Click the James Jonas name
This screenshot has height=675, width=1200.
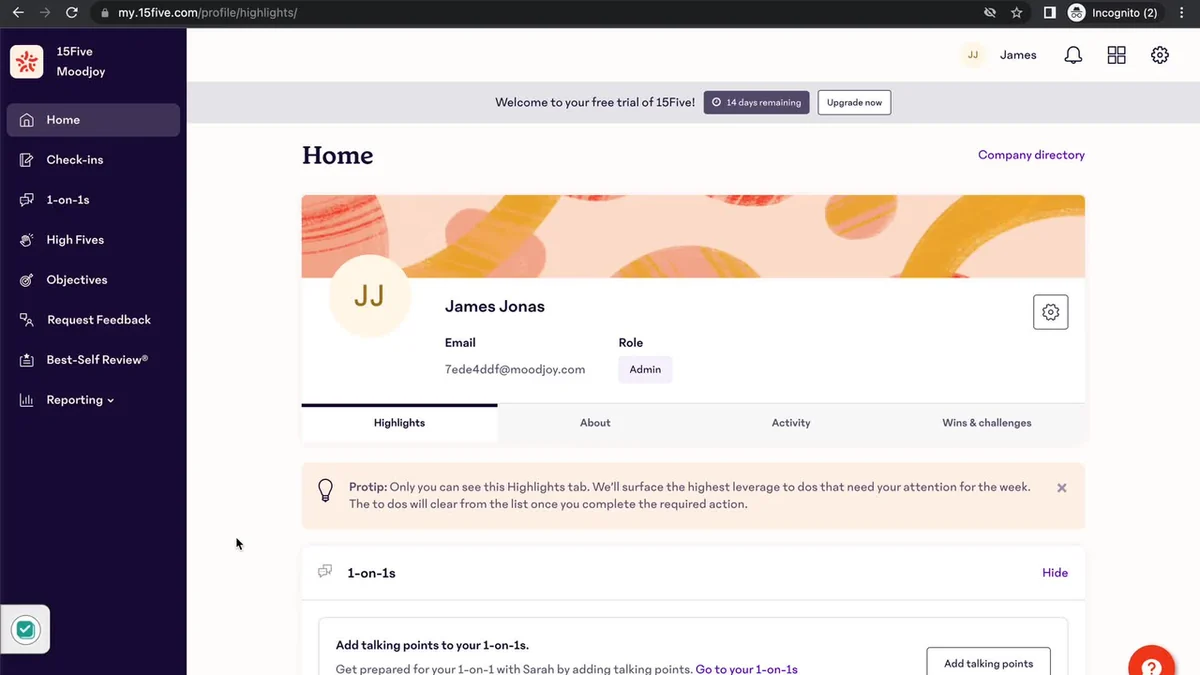click(x=495, y=307)
